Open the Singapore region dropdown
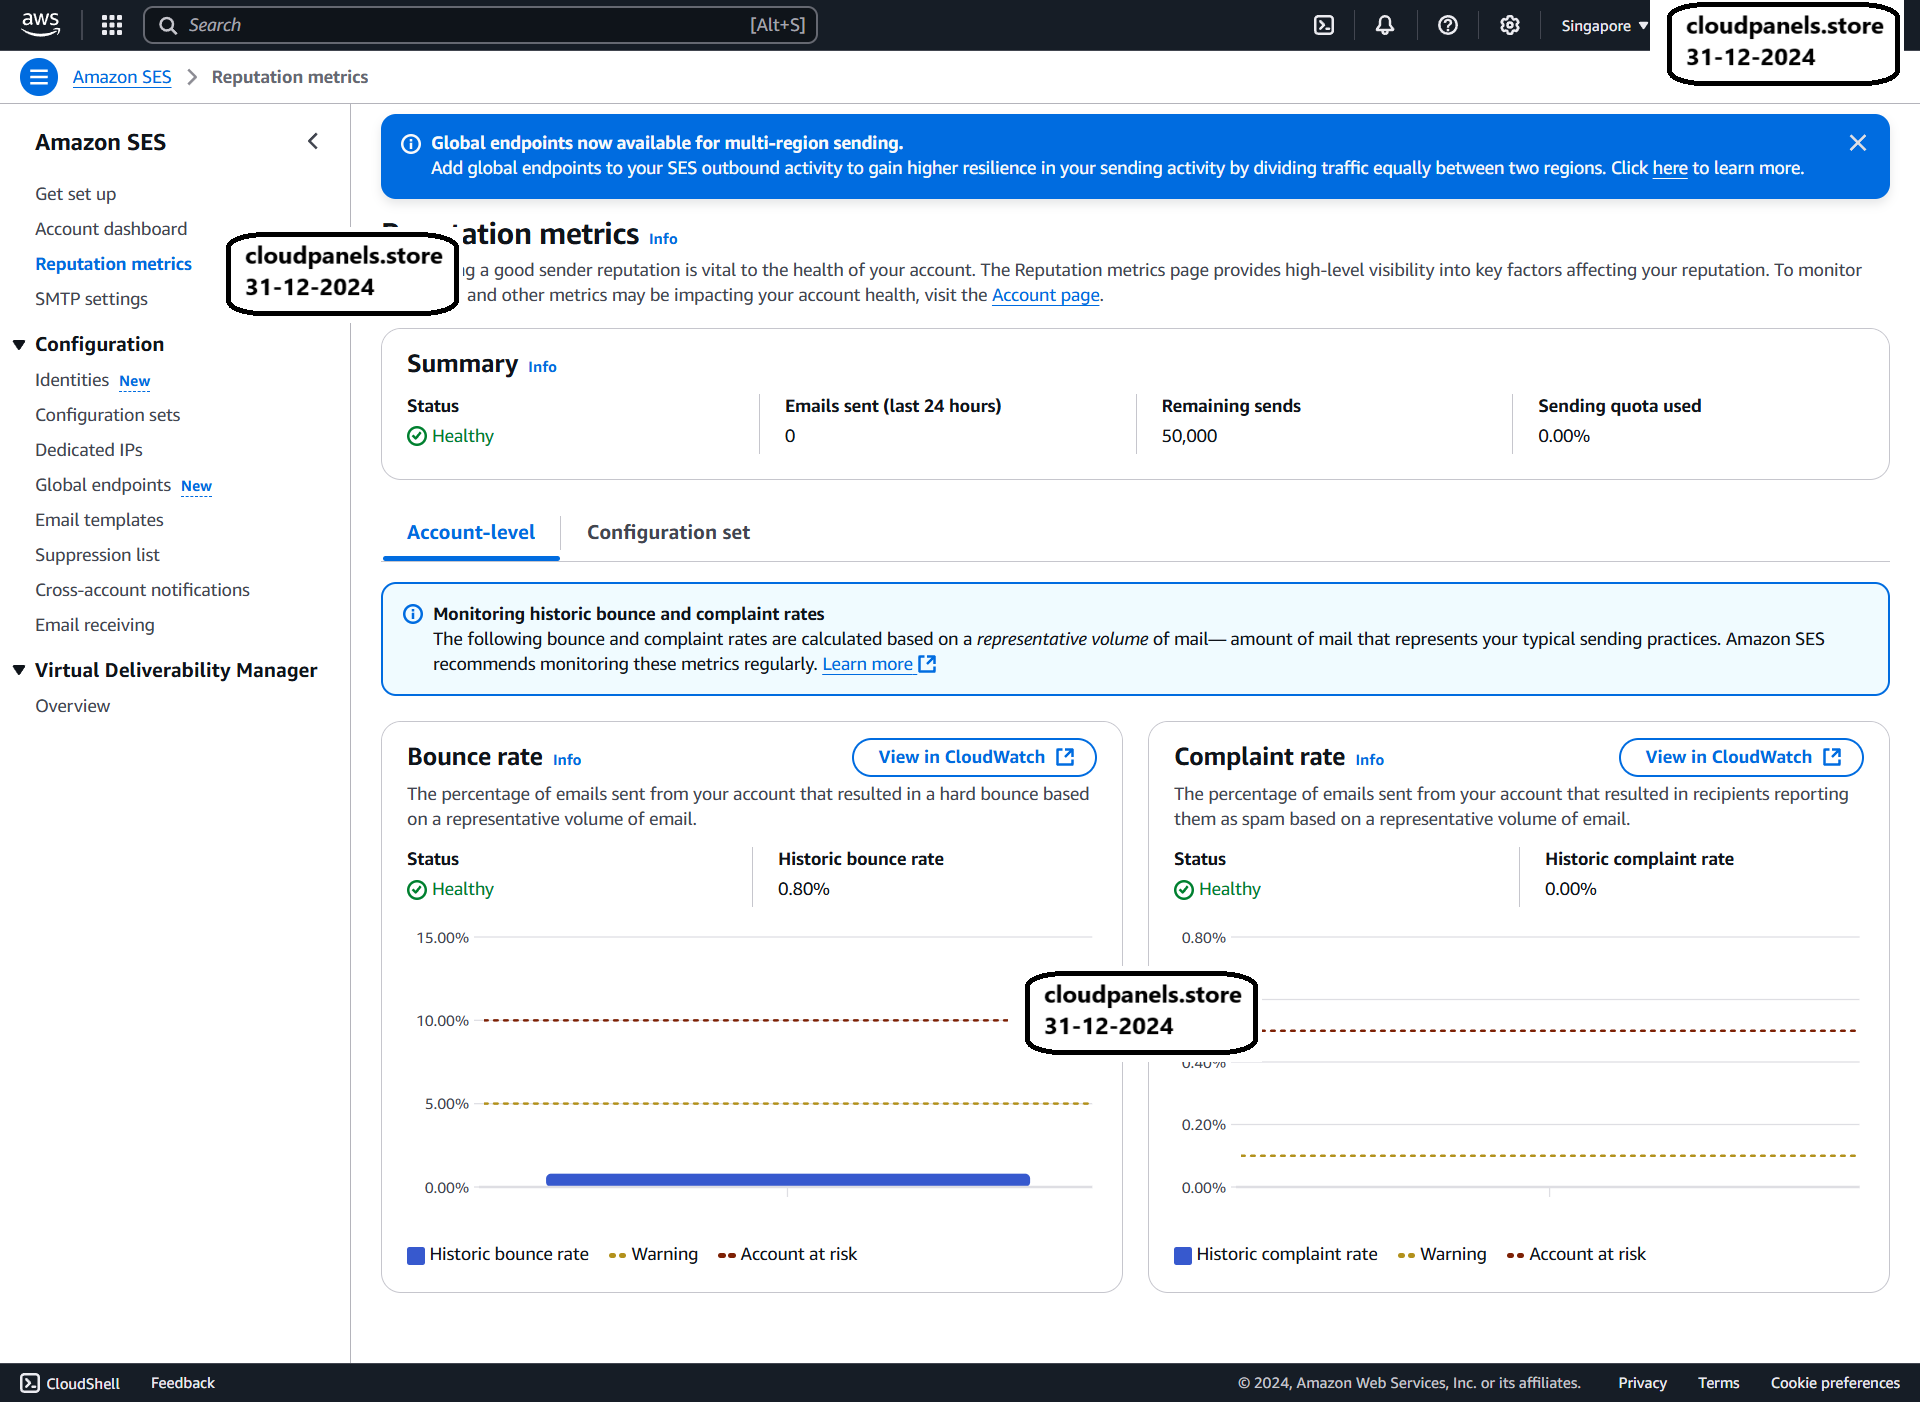This screenshot has height=1402, width=1920. pyautogui.click(x=1603, y=26)
